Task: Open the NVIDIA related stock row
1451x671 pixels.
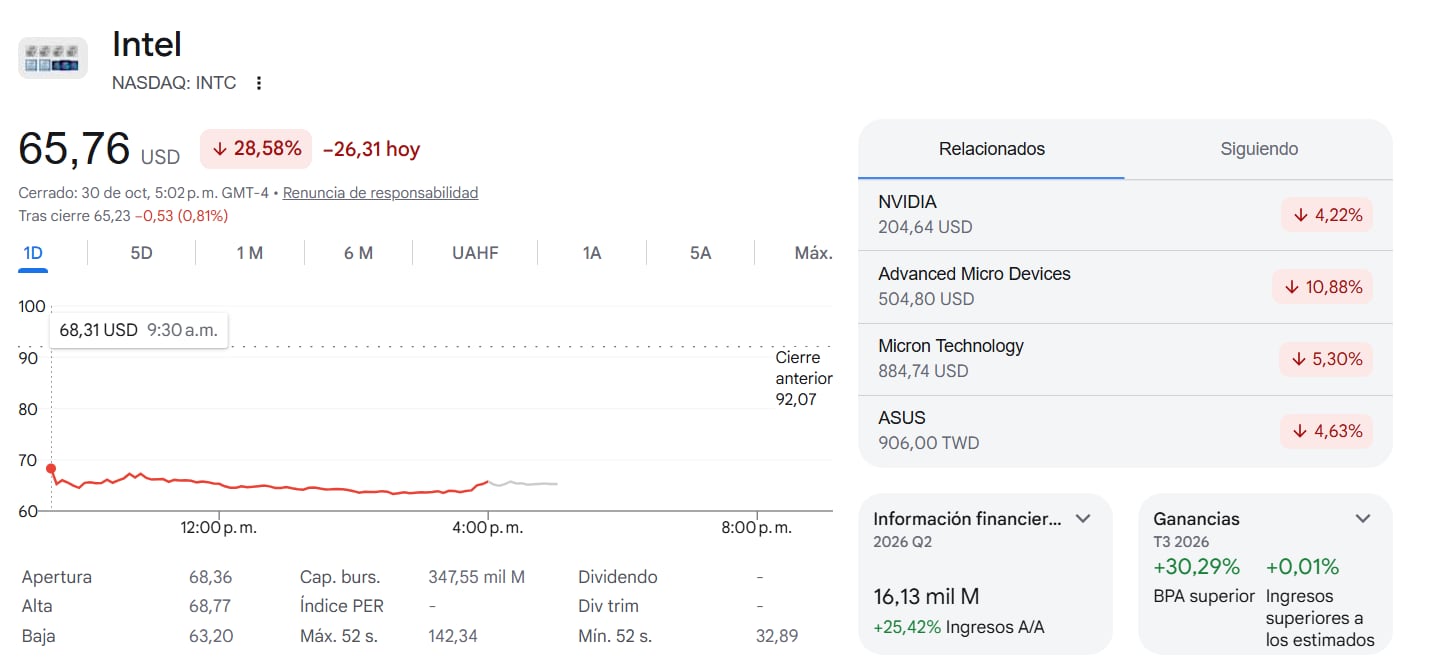Action: [1125, 215]
